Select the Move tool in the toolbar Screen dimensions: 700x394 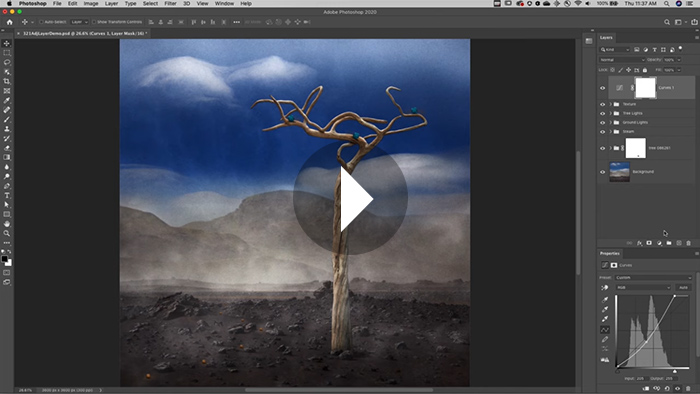7,43
